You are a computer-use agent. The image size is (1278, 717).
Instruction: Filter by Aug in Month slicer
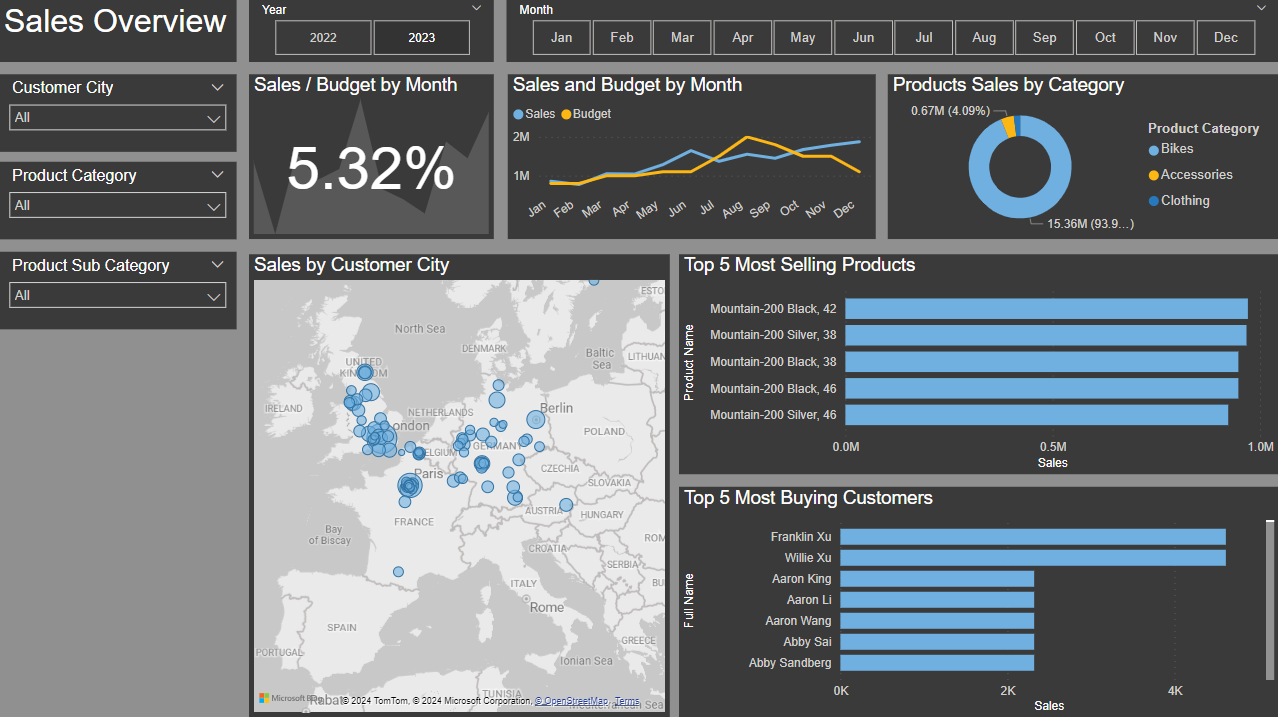click(984, 38)
